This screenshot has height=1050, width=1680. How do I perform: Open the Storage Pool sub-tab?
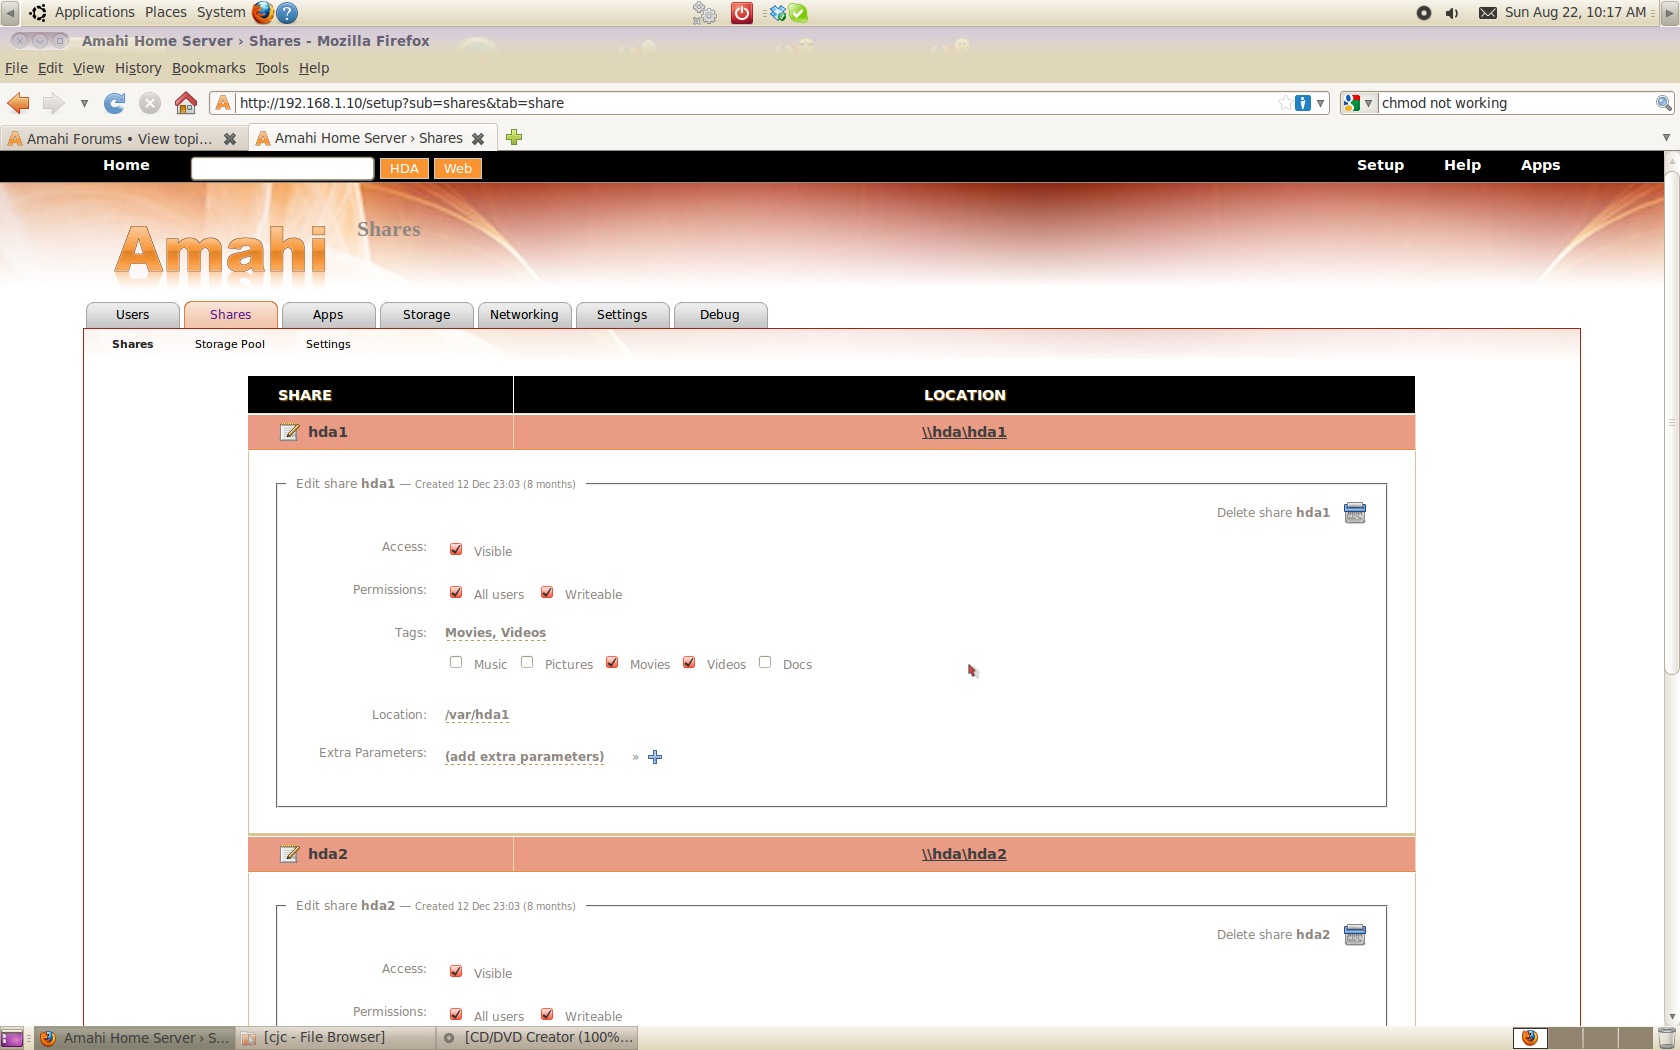(230, 344)
